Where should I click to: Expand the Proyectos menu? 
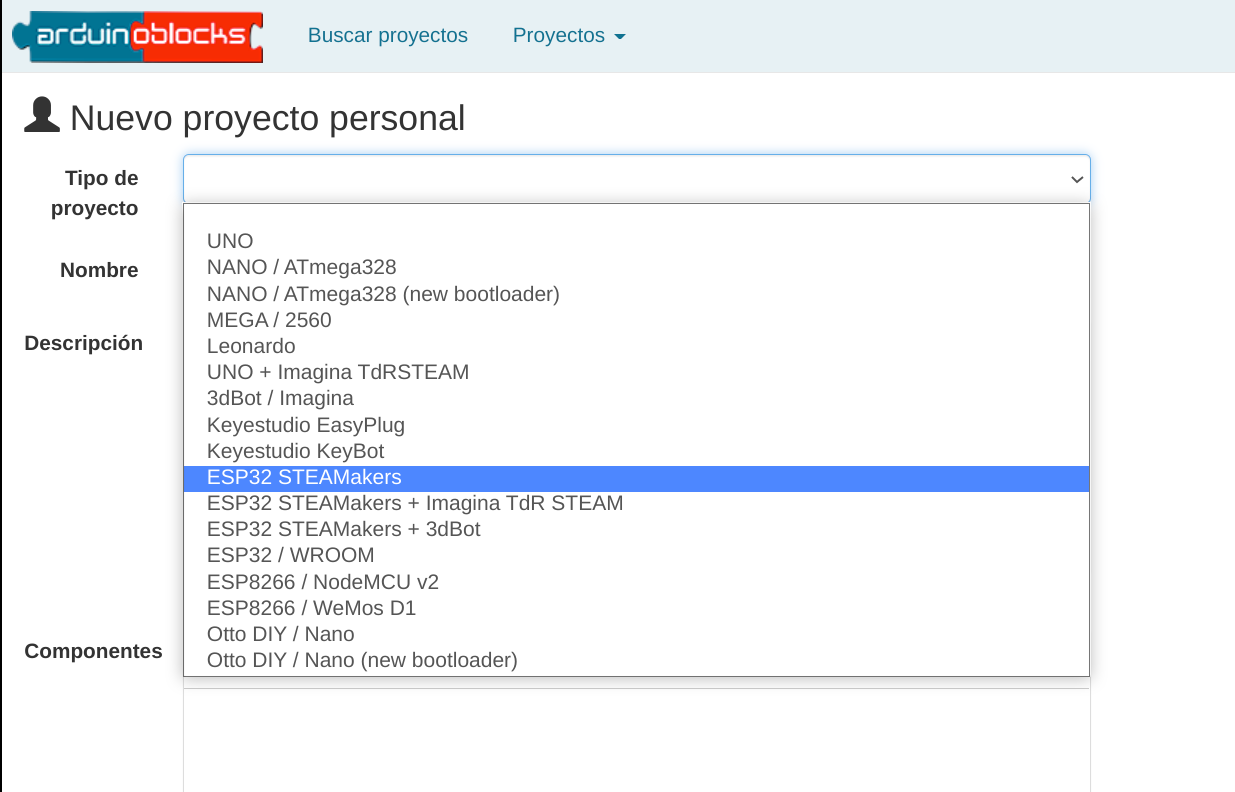click(569, 35)
